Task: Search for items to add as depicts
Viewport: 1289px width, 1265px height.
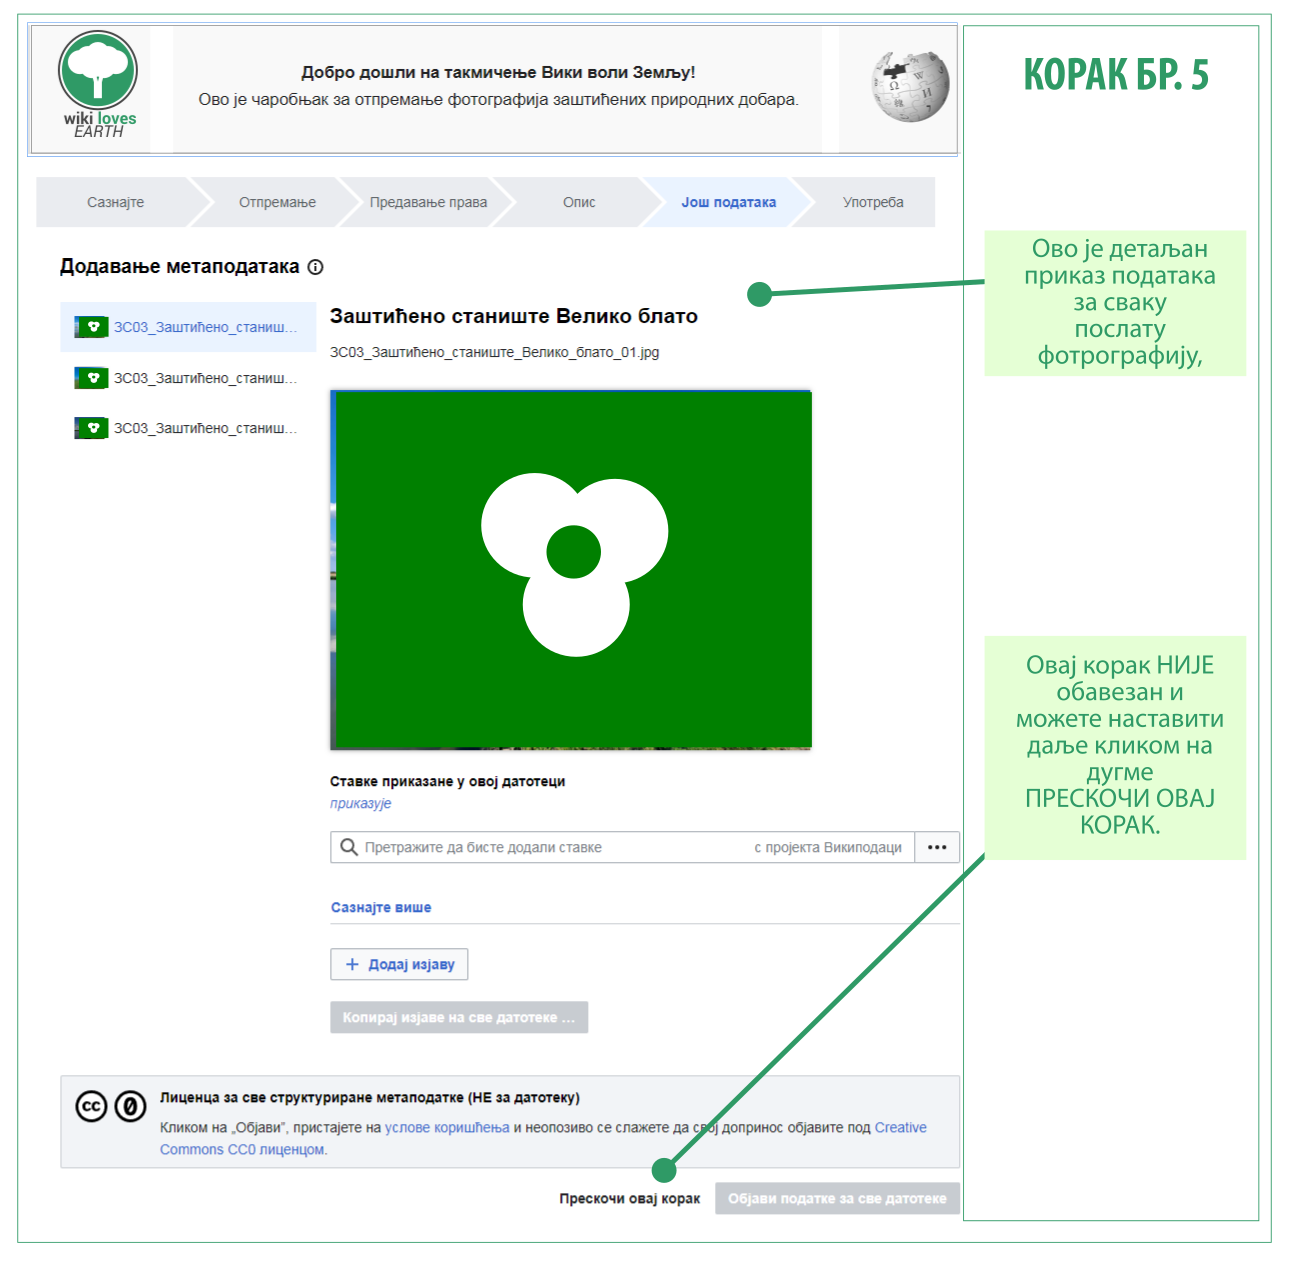Action: tap(623, 847)
